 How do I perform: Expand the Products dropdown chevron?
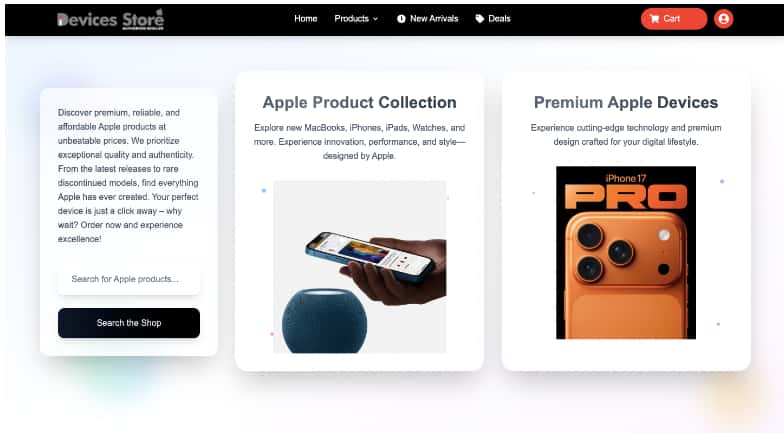pyautogui.click(x=376, y=19)
